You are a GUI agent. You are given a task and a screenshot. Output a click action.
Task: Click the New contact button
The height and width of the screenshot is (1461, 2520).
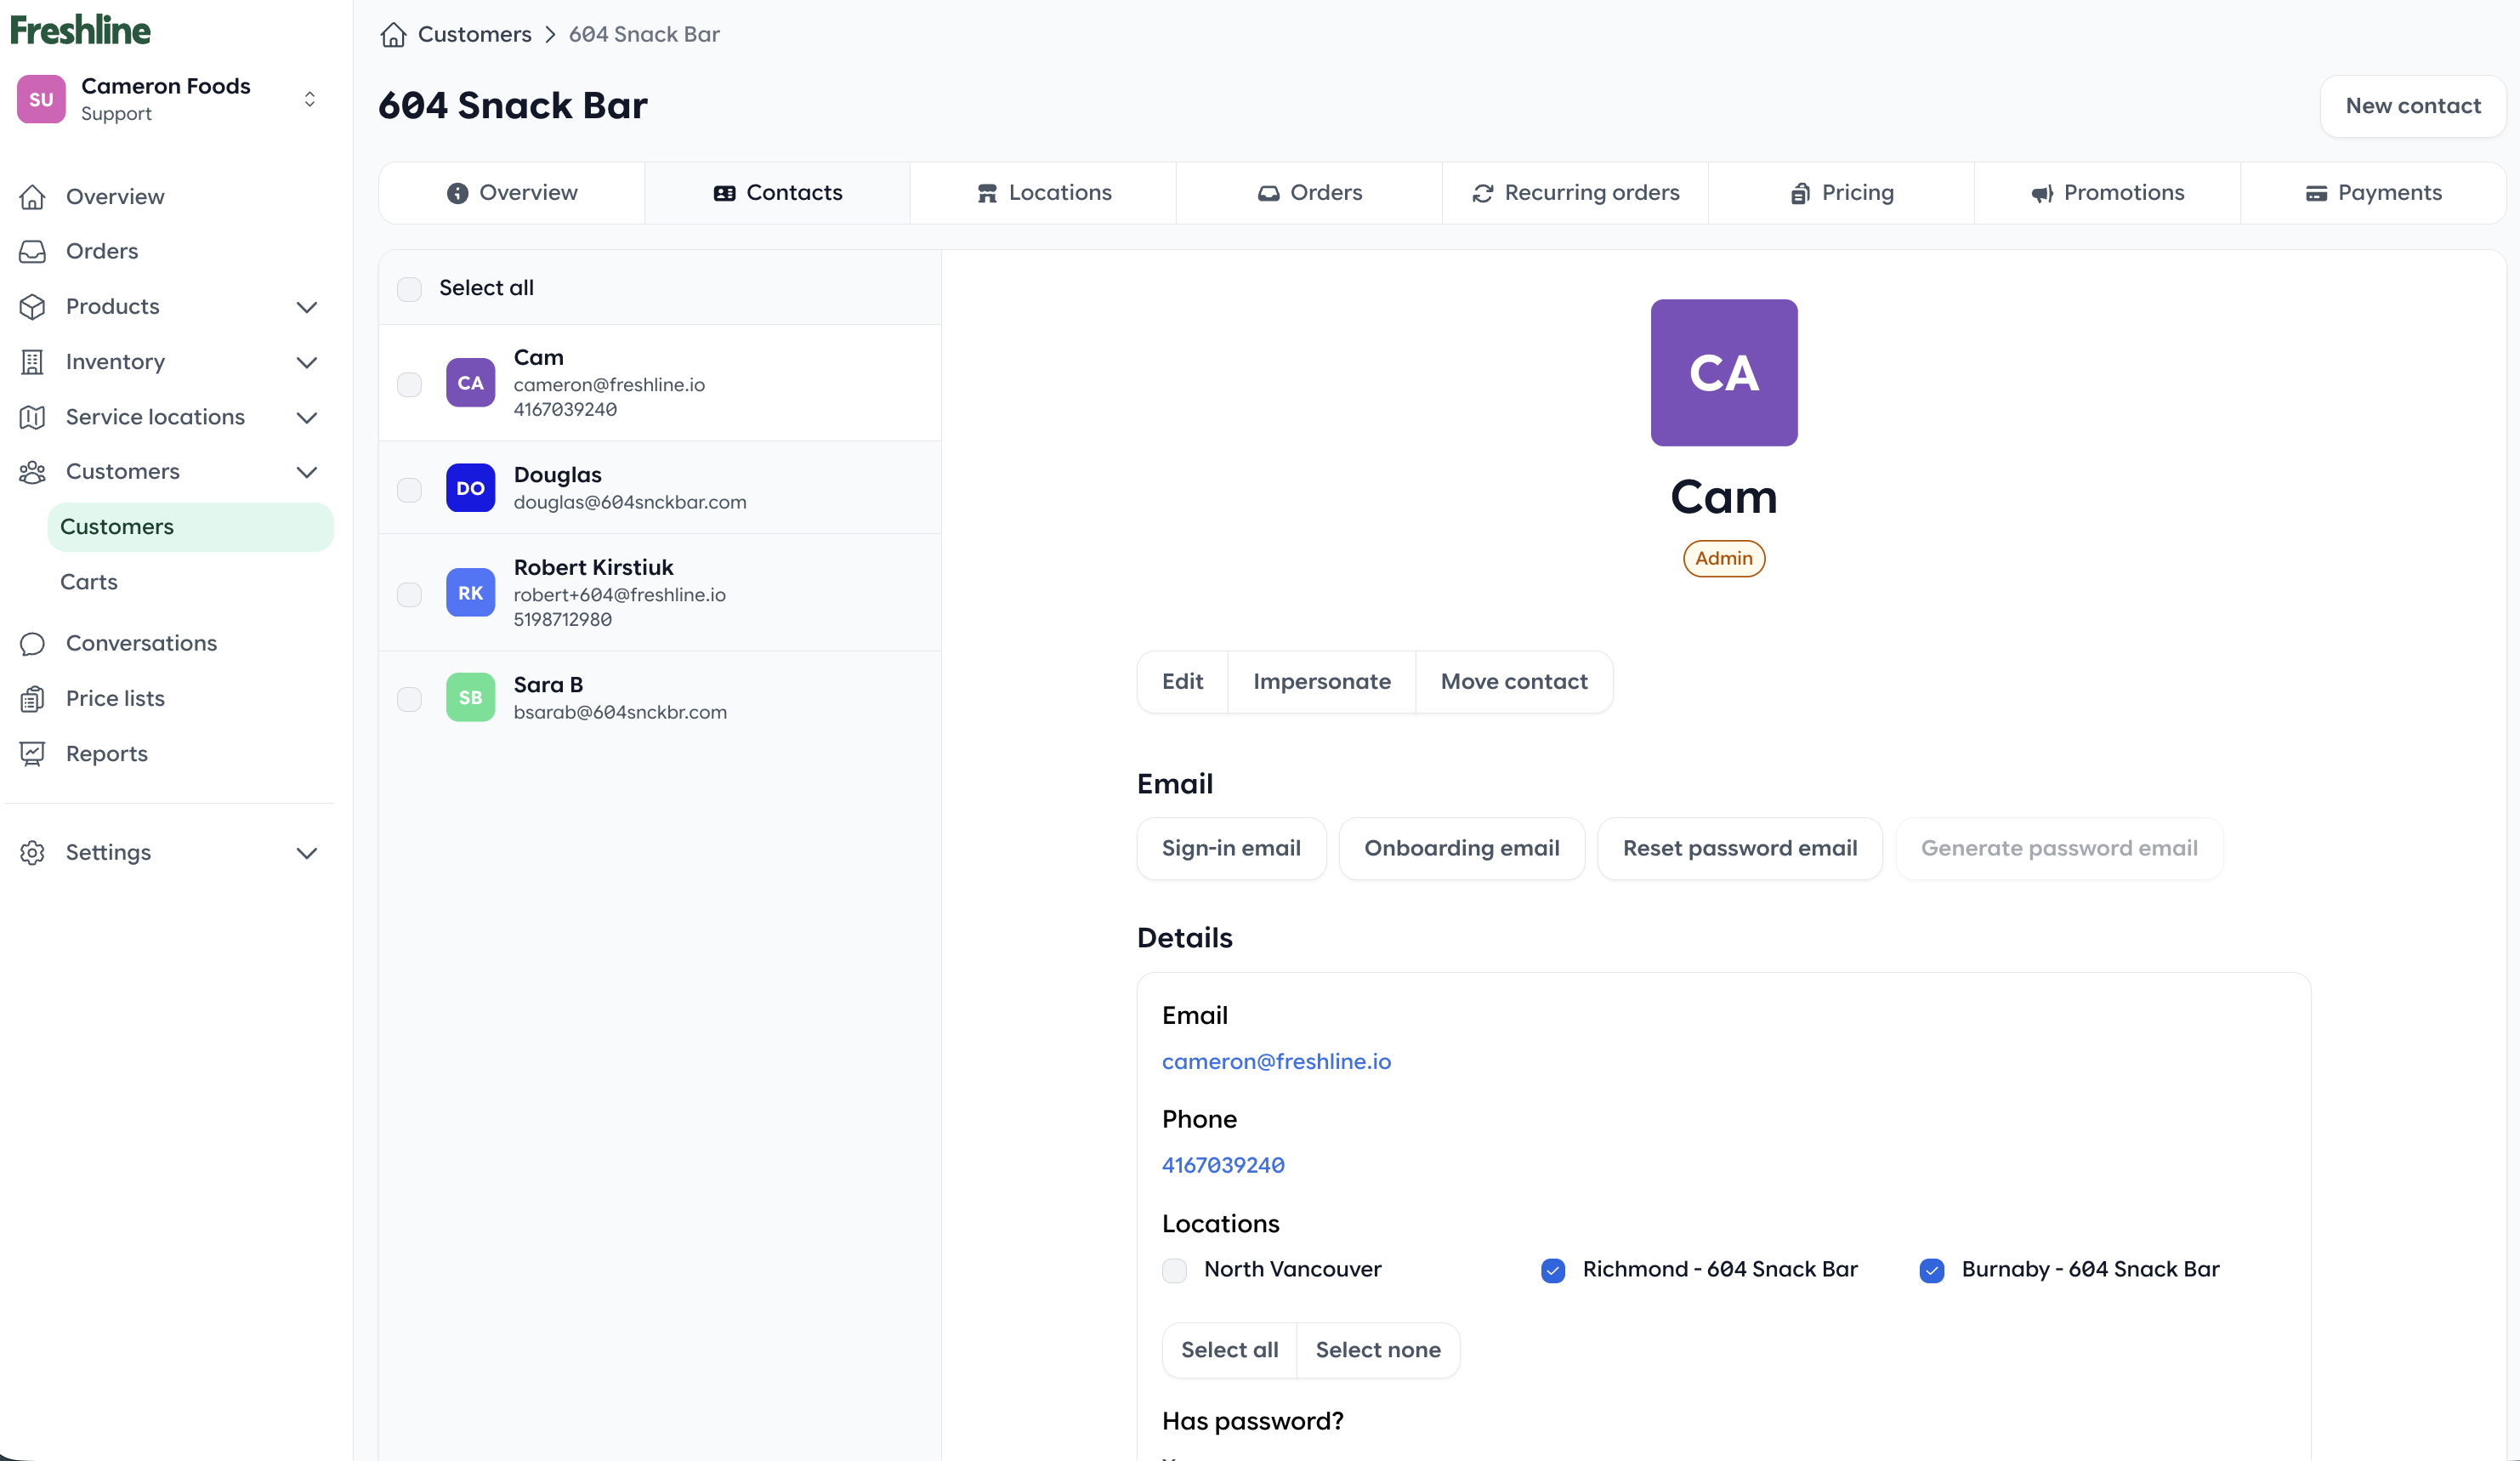(x=2411, y=106)
